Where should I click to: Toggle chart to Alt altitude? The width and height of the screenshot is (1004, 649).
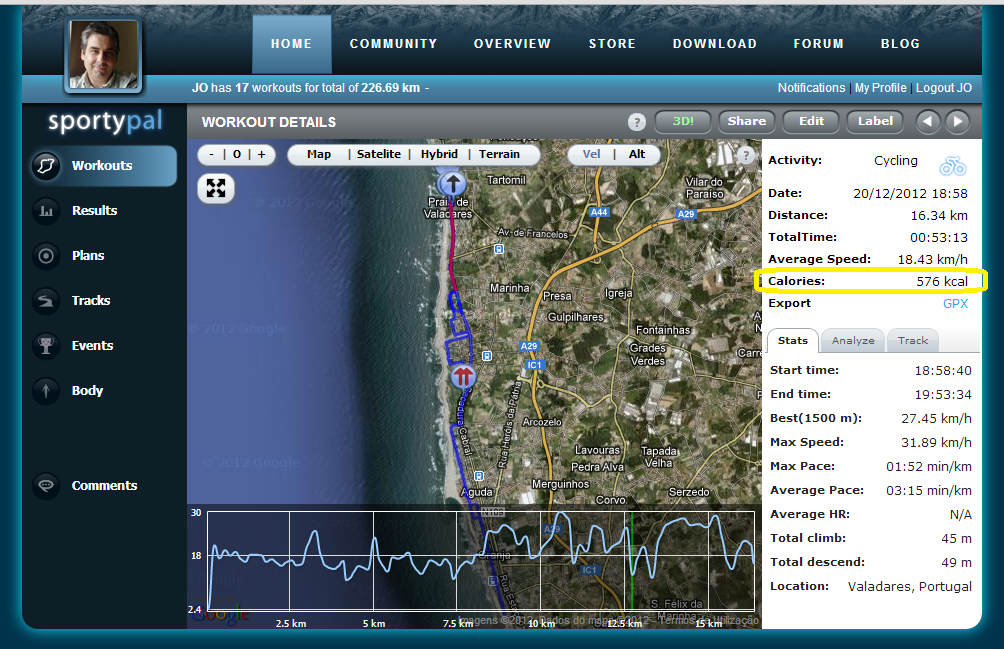(x=637, y=154)
